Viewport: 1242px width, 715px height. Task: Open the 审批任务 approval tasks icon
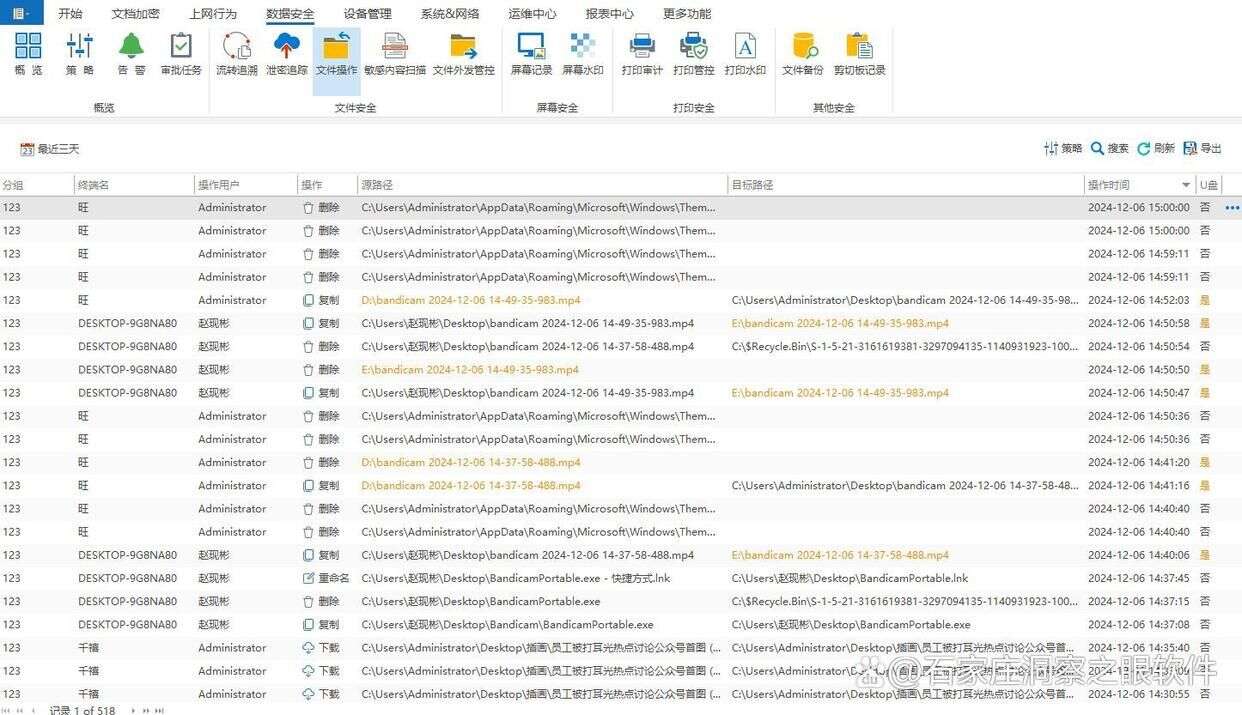pyautogui.click(x=180, y=52)
